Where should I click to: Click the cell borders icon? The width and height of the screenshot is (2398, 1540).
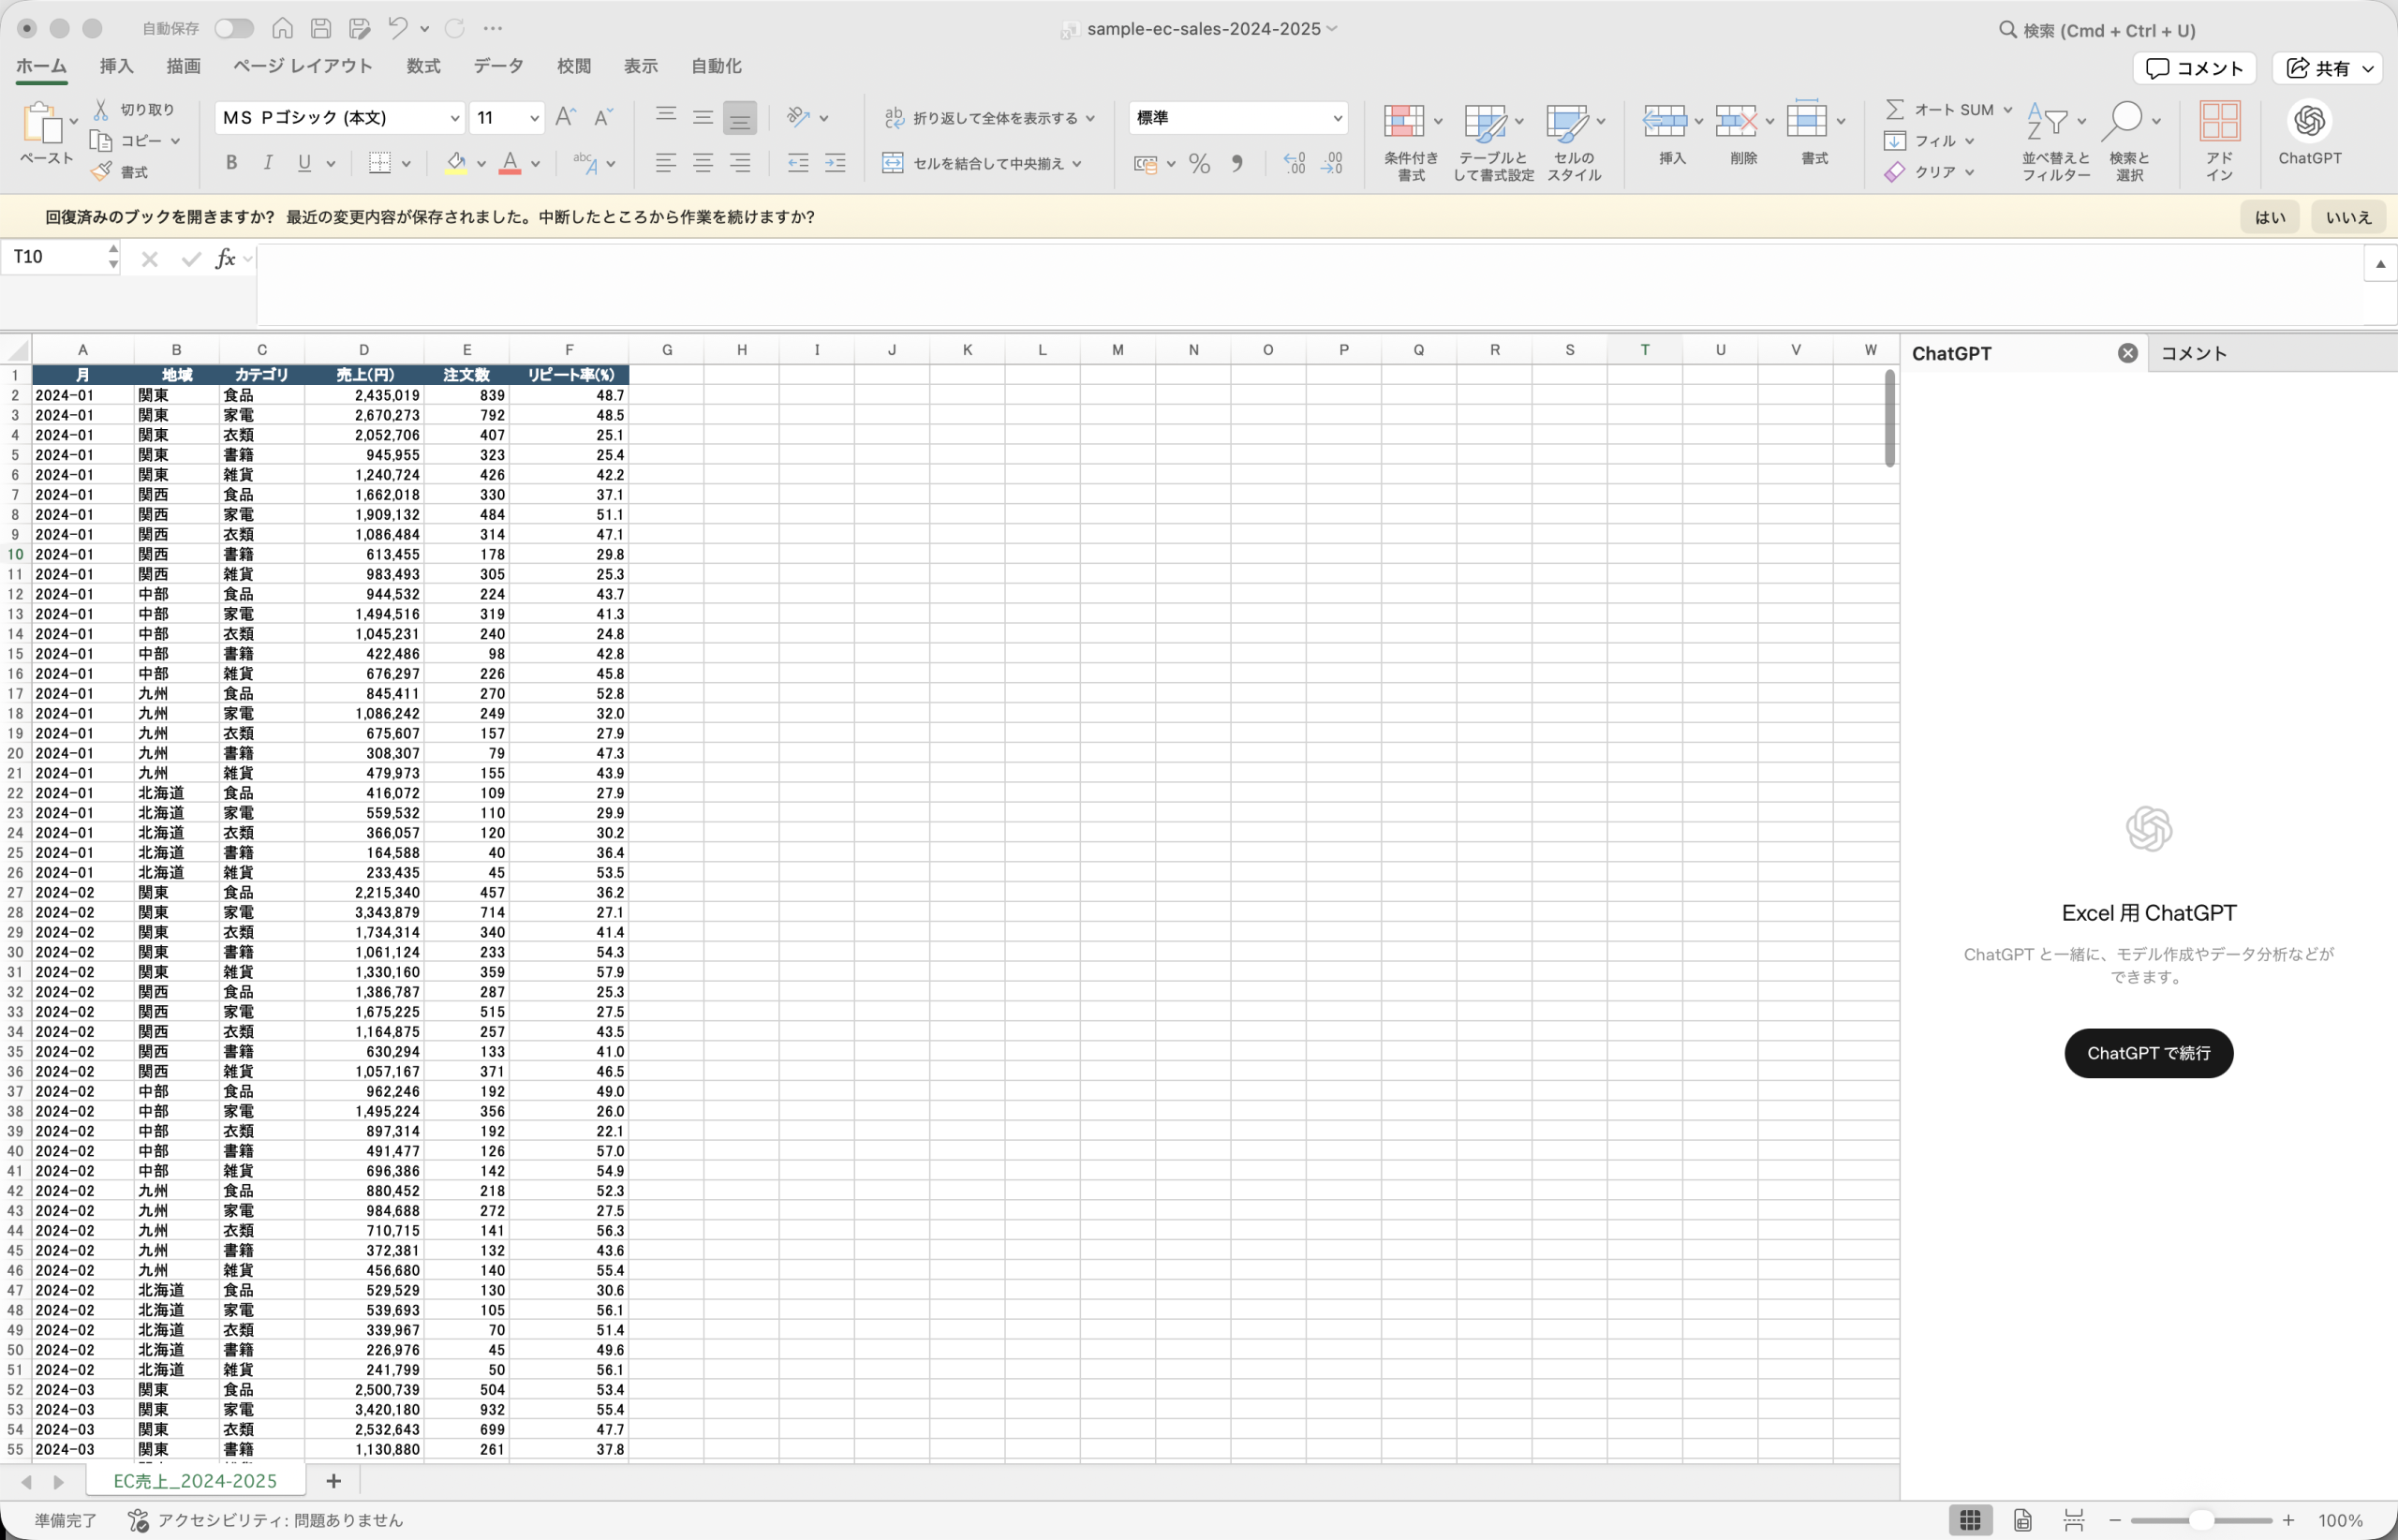379,162
